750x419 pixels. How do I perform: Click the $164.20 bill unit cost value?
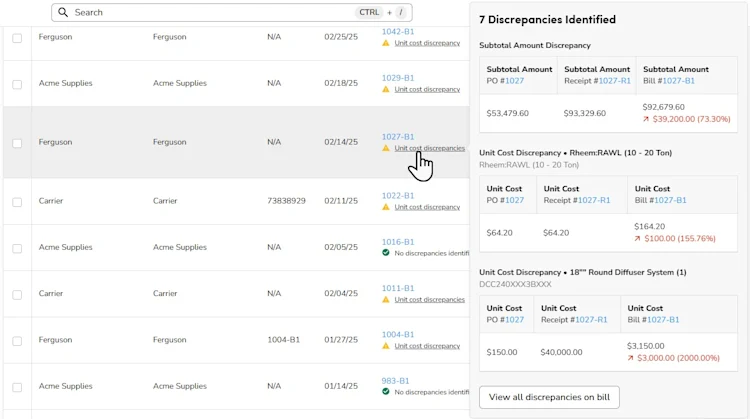(650, 227)
